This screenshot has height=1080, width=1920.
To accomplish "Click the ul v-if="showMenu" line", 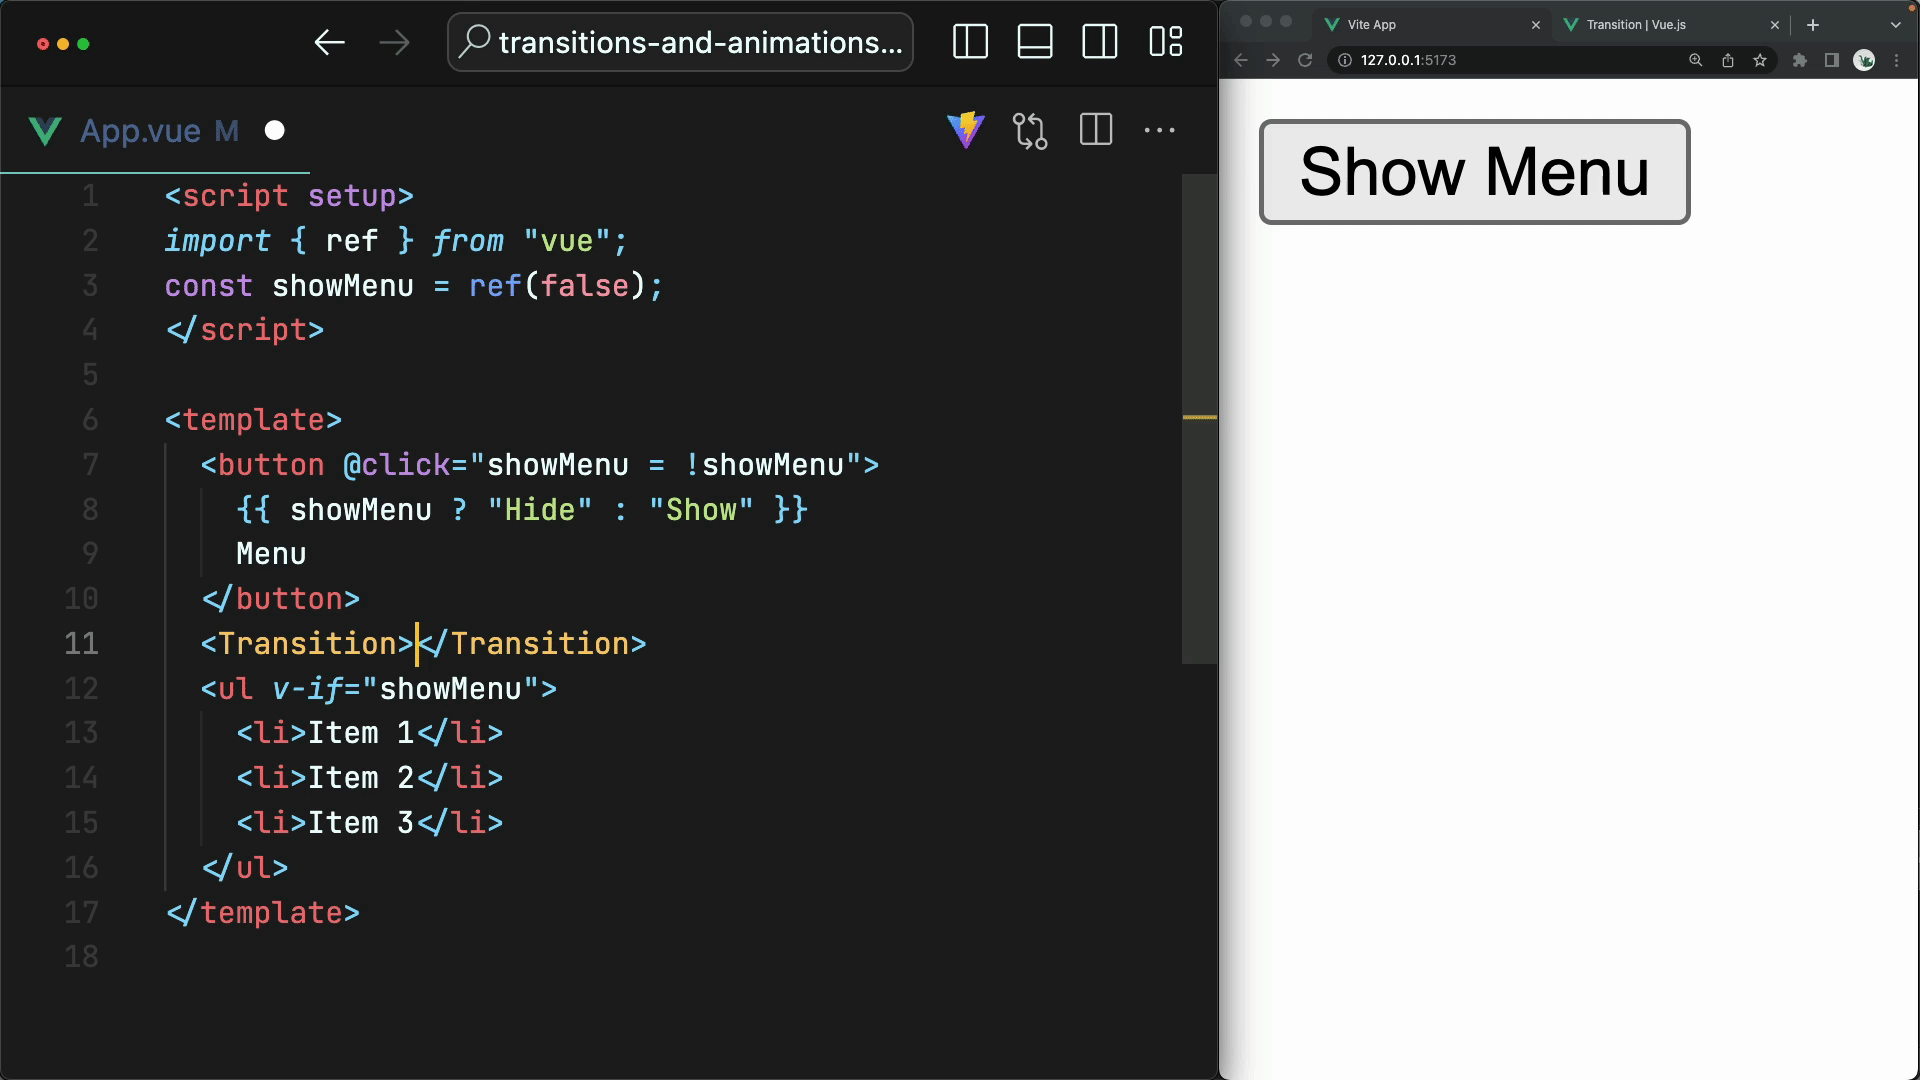I will pos(379,689).
